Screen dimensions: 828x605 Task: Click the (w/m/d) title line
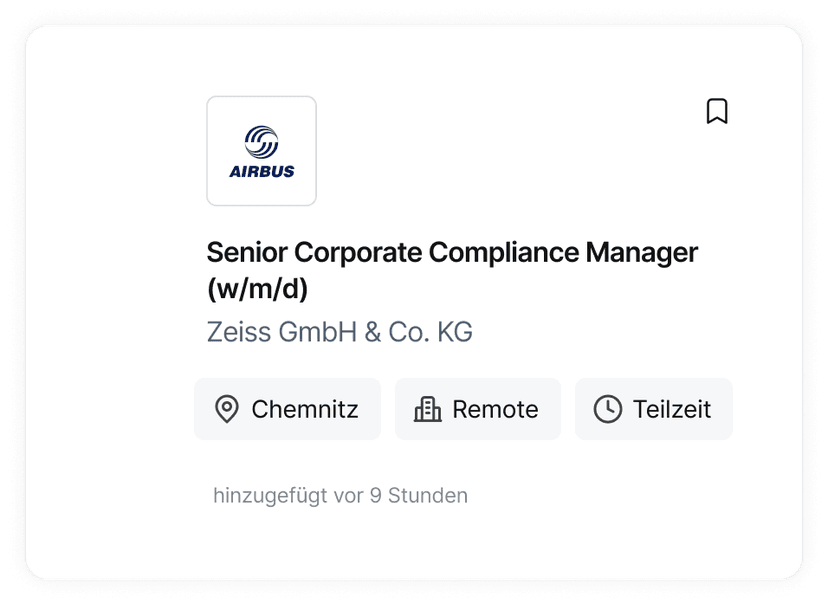pyautogui.click(x=257, y=289)
